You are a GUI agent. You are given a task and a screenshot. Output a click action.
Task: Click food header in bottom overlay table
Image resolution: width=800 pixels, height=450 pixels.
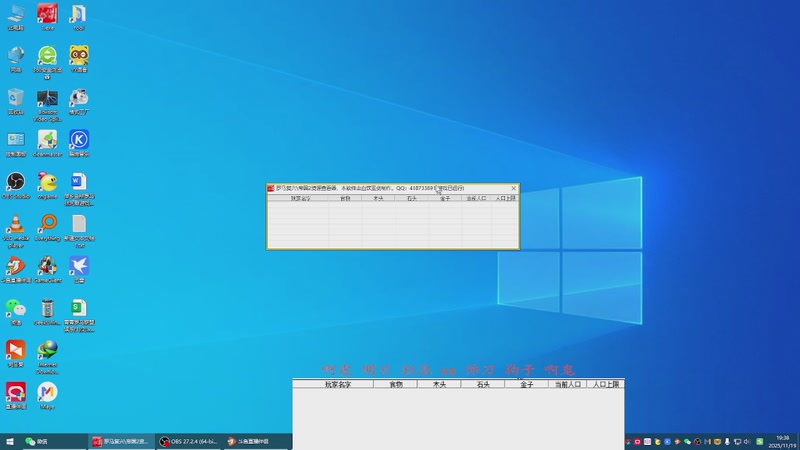point(396,384)
